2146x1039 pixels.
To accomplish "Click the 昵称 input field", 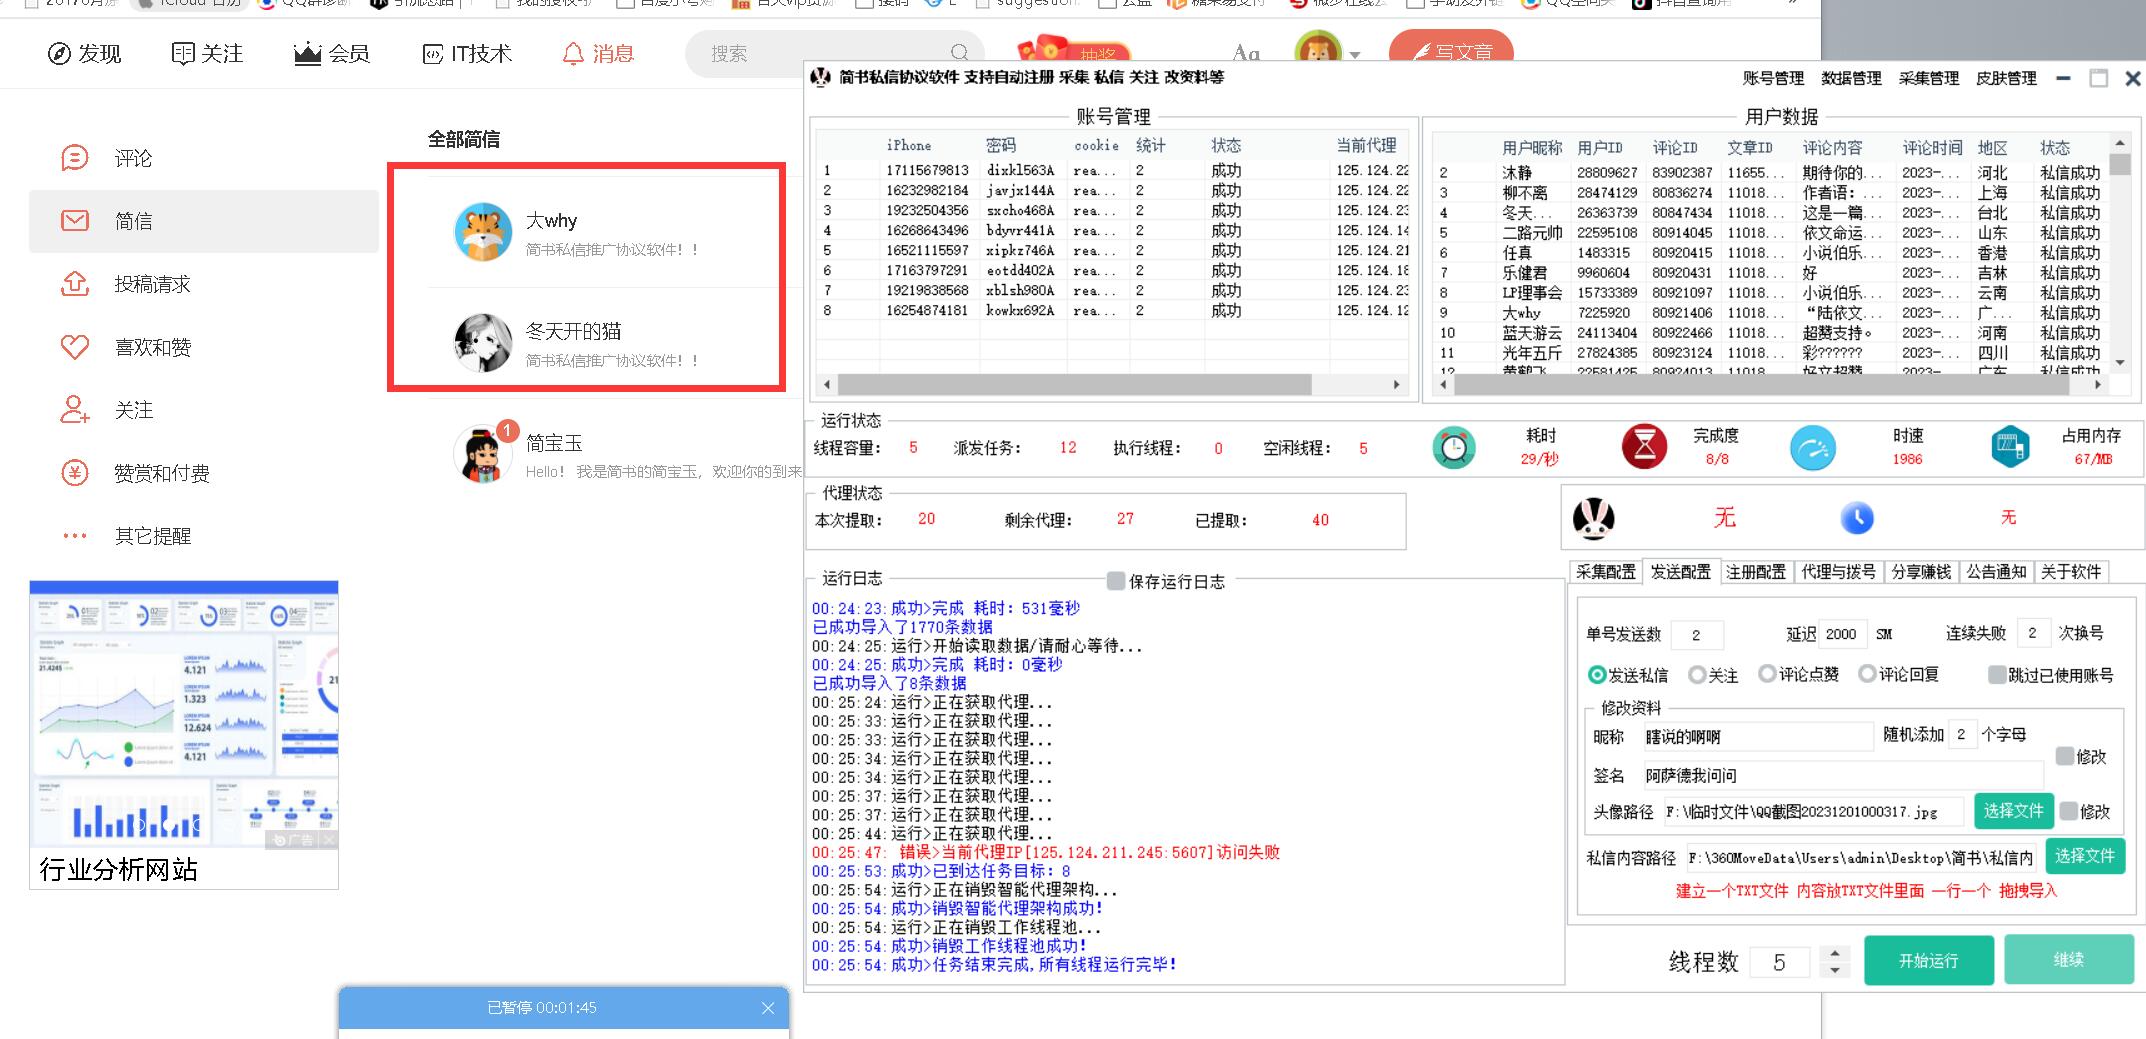I will (1756, 737).
